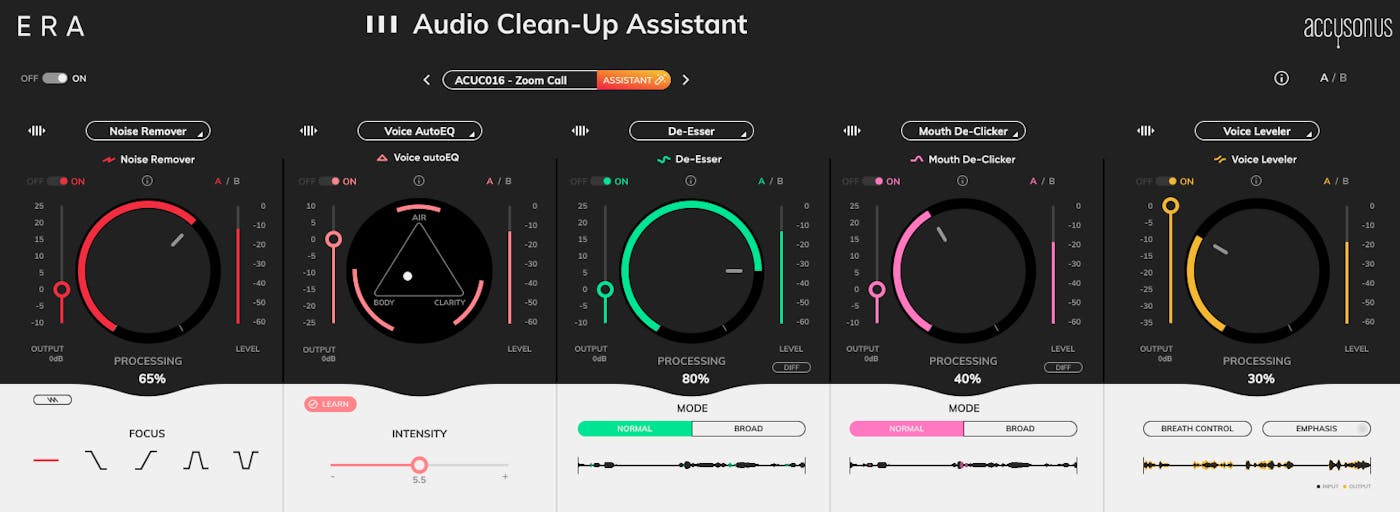This screenshot has width=1400, height=512.
Task: Click small waveform button above FOCUS
Action: (x=52, y=400)
